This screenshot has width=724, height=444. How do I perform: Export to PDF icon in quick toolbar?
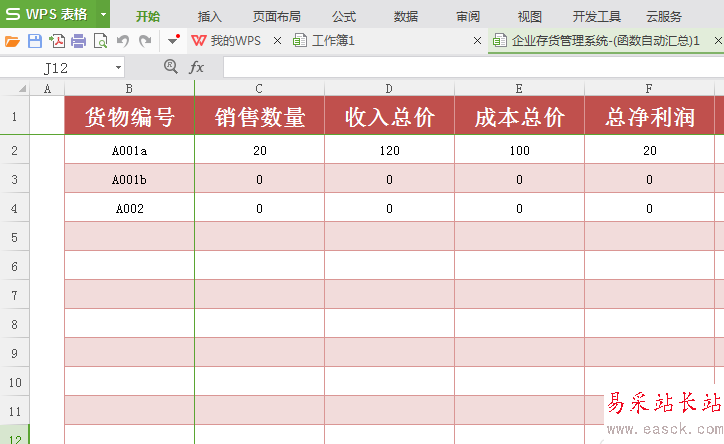pyautogui.click(x=57, y=41)
